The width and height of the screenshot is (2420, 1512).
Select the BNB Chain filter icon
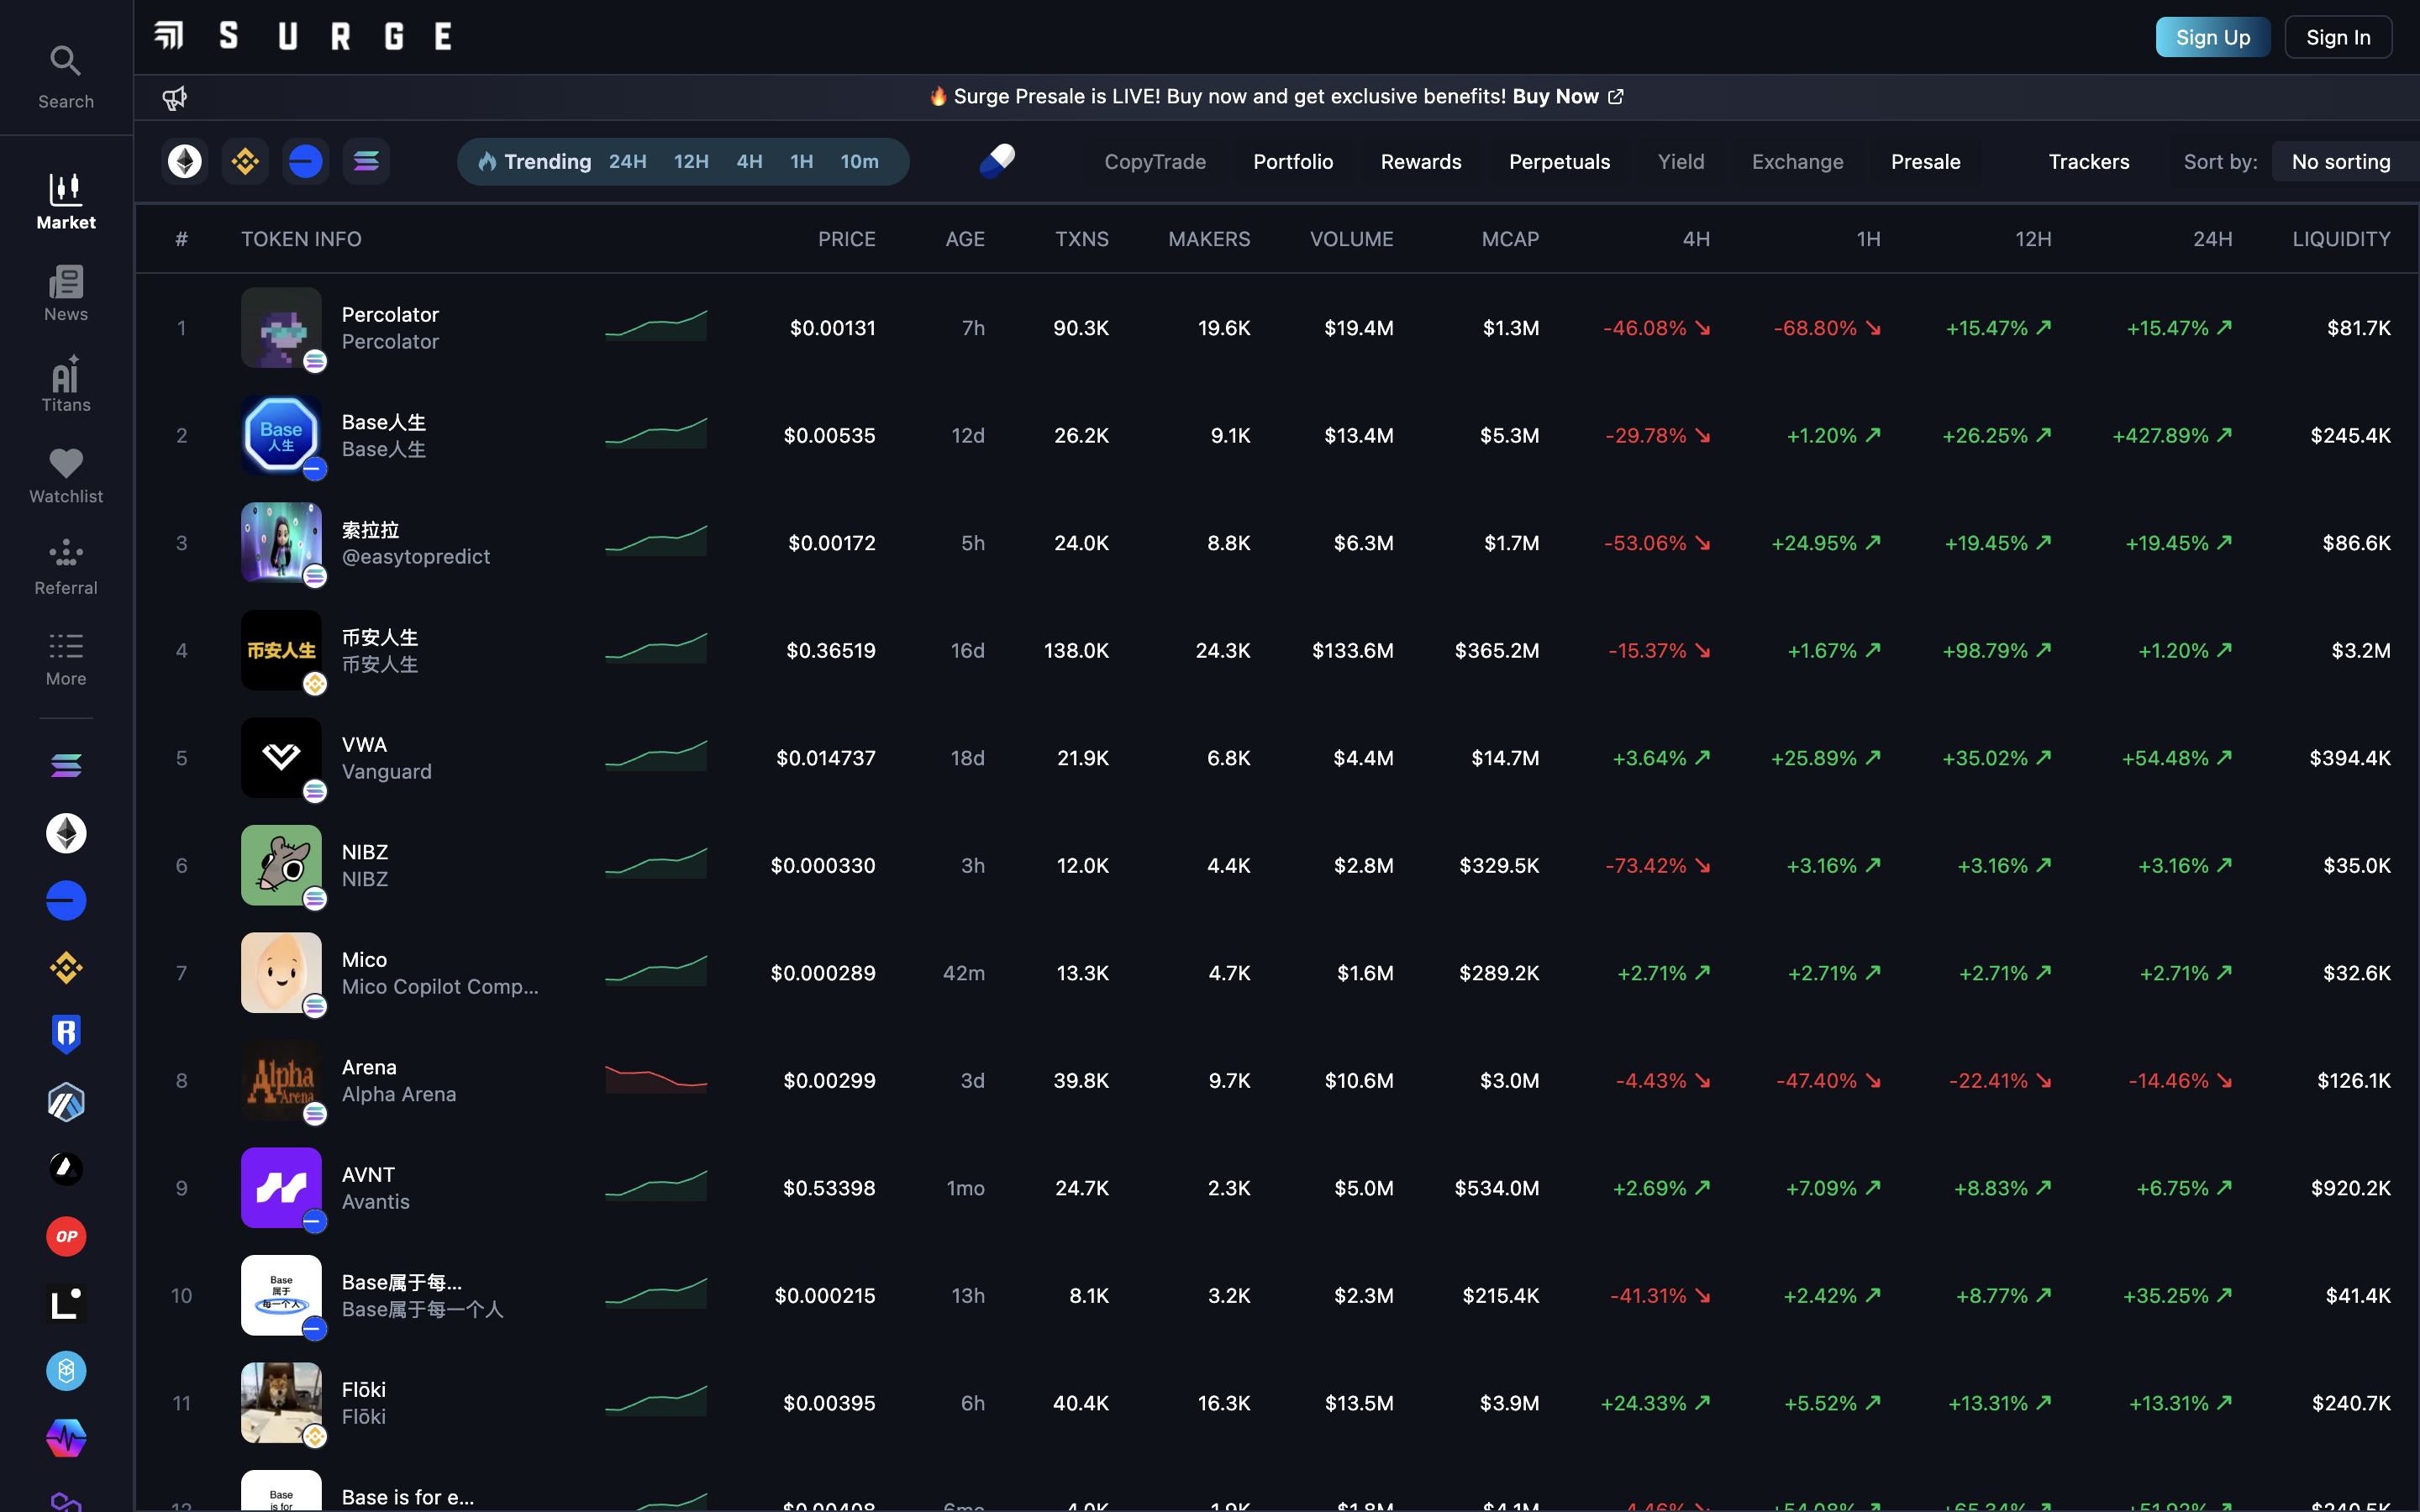(x=244, y=161)
